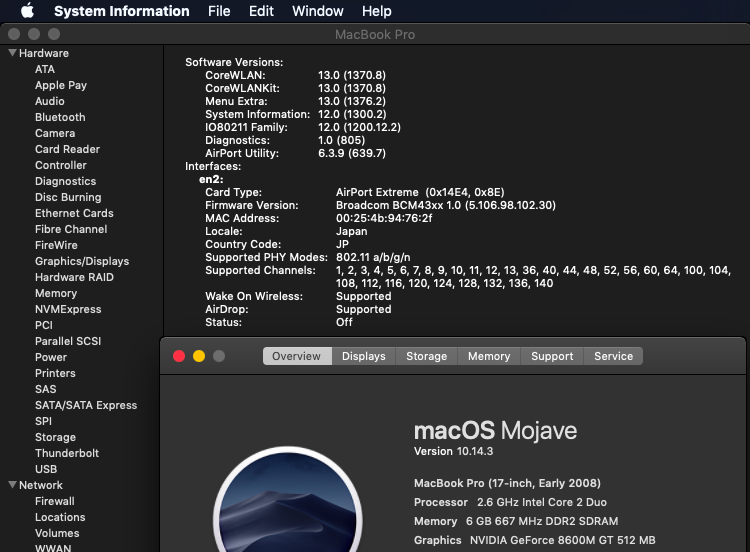Image resolution: width=750 pixels, height=552 pixels.
Task: Click Version 10.14.3 text
Action: [453, 452]
